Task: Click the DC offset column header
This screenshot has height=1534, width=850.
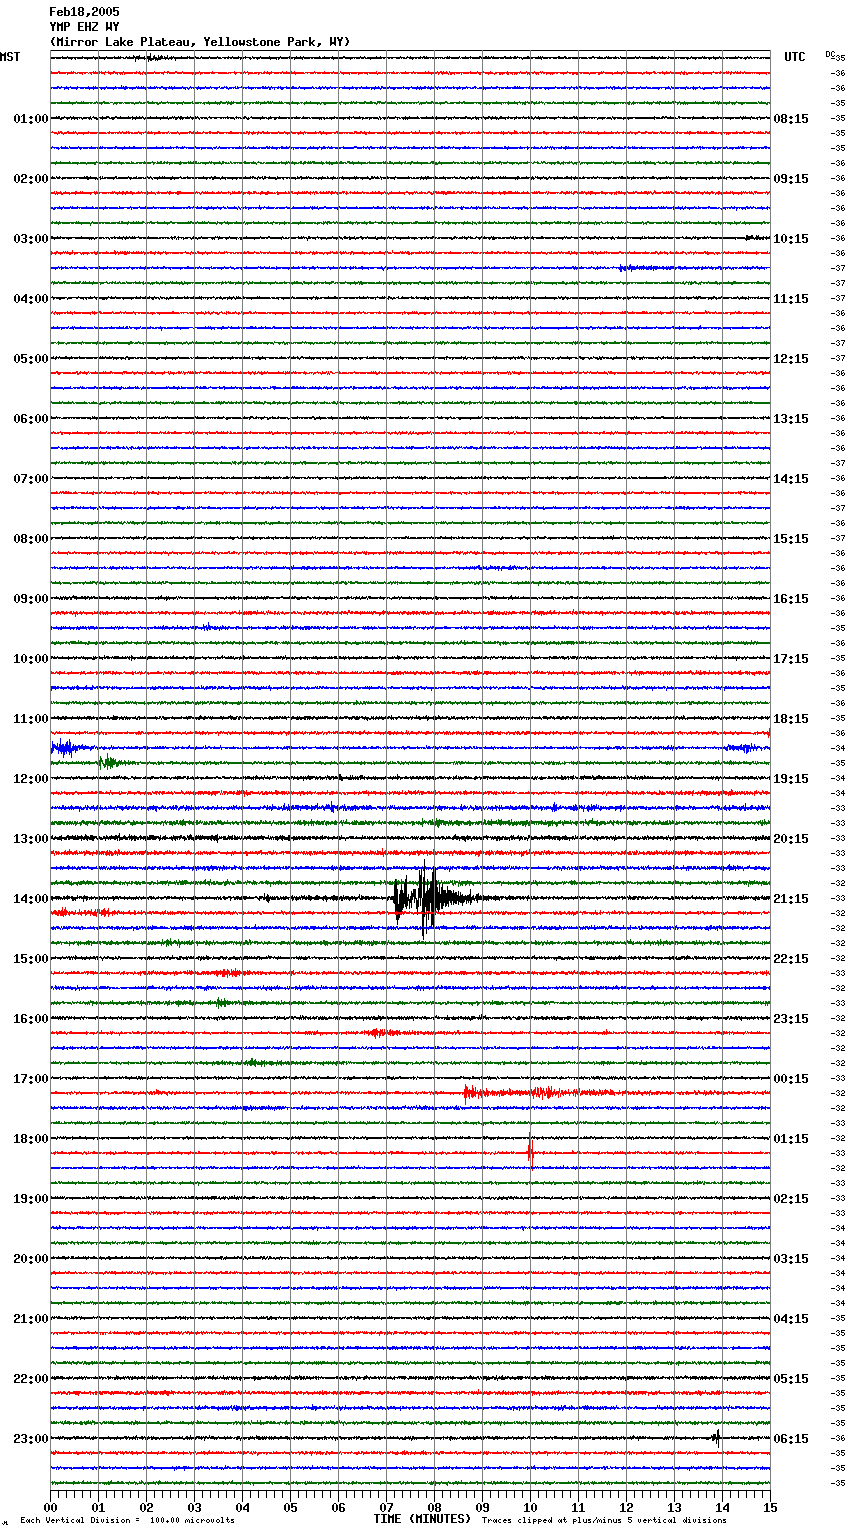Action: tap(830, 54)
